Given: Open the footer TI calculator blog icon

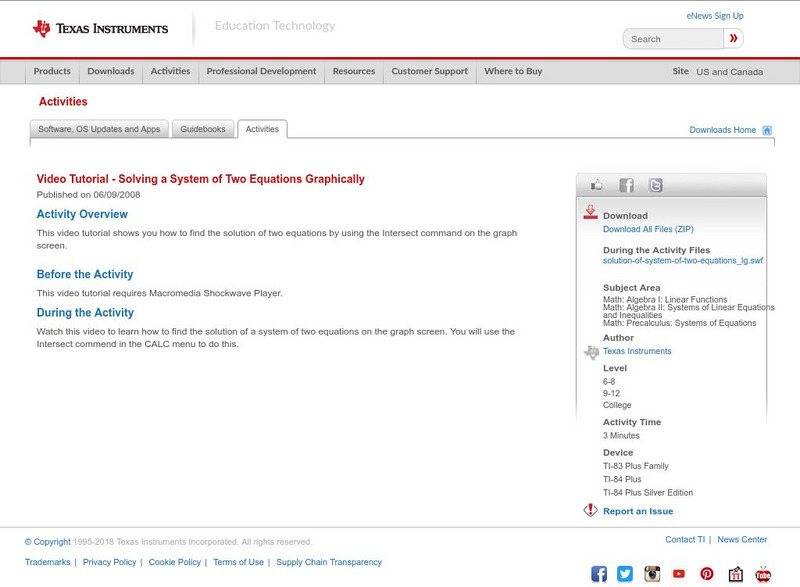Looking at the screenshot, I should tap(735, 574).
